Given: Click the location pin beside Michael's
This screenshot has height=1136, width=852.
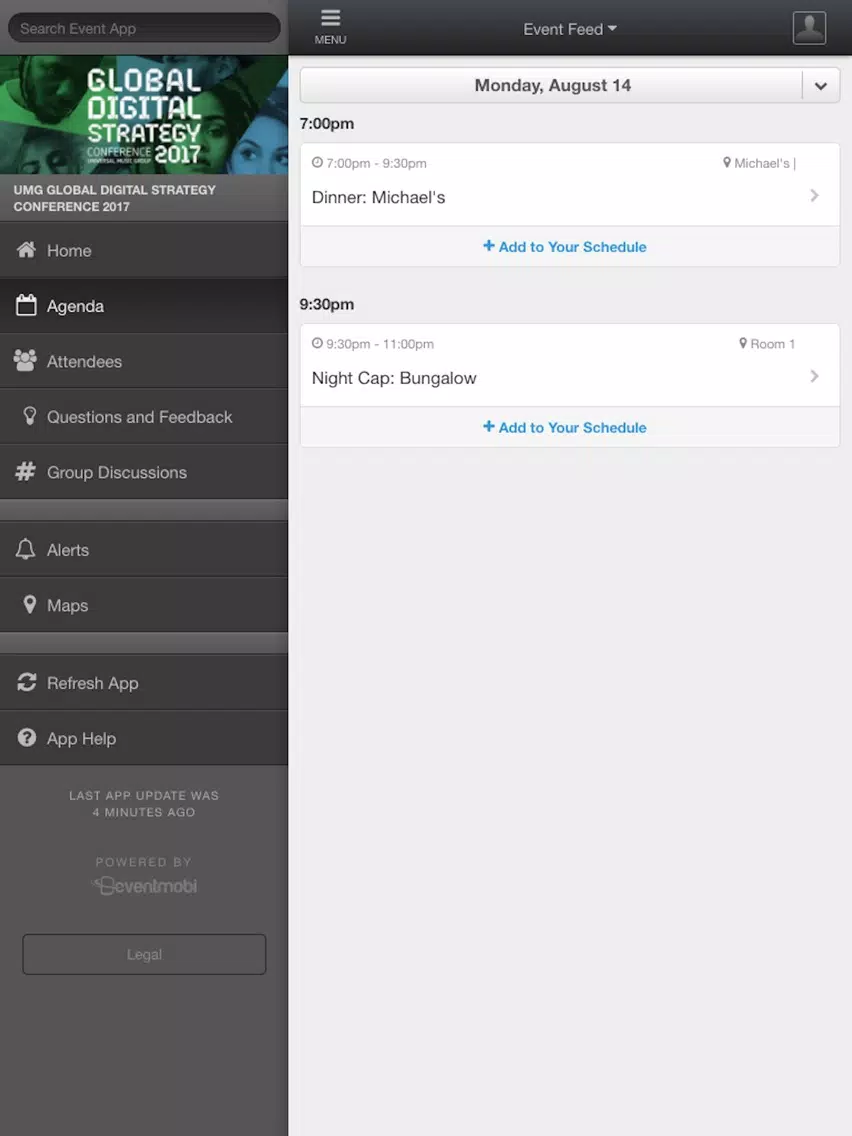Looking at the screenshot, I should coord(727,162).
